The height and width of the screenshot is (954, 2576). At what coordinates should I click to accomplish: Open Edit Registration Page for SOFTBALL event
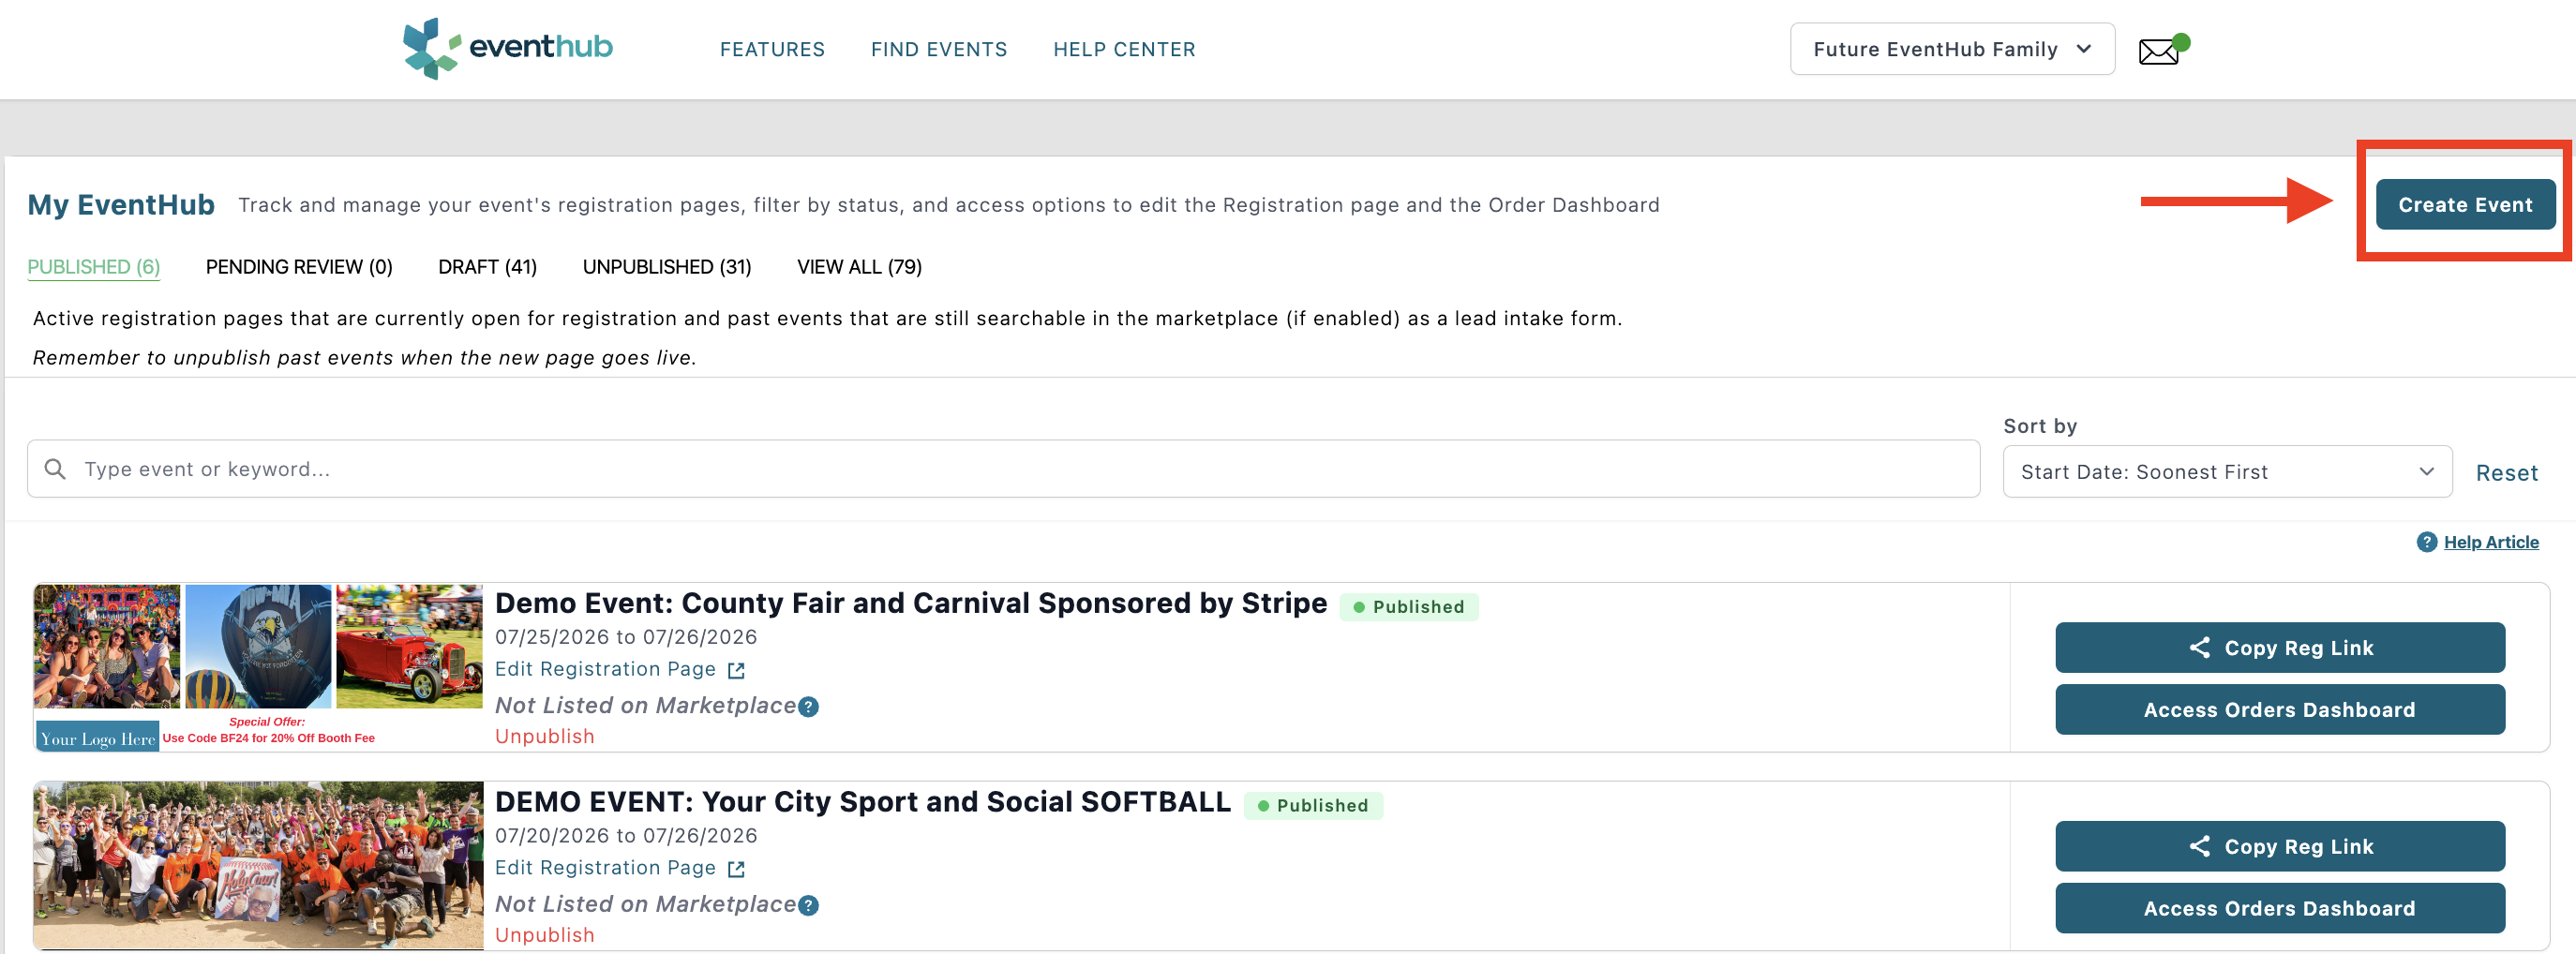[605, 868]
